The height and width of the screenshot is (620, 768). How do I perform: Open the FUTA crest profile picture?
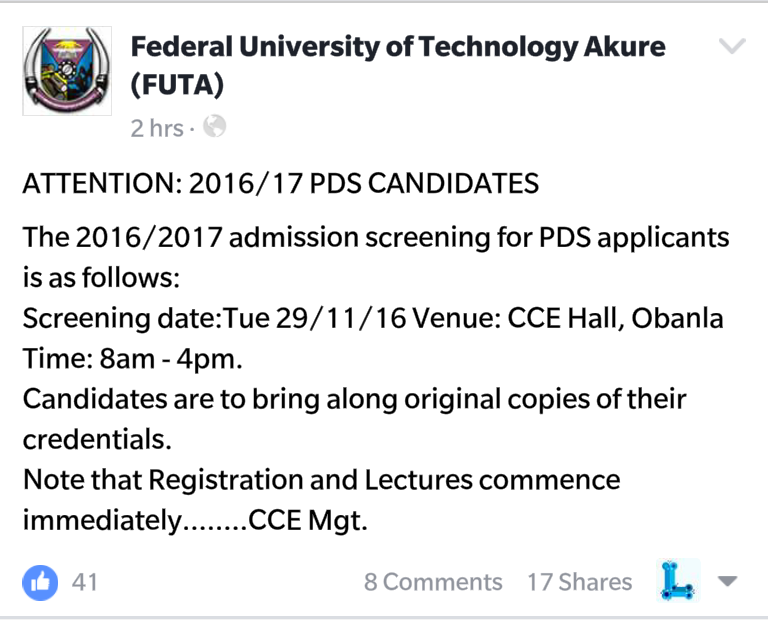[x=67, y=71]
